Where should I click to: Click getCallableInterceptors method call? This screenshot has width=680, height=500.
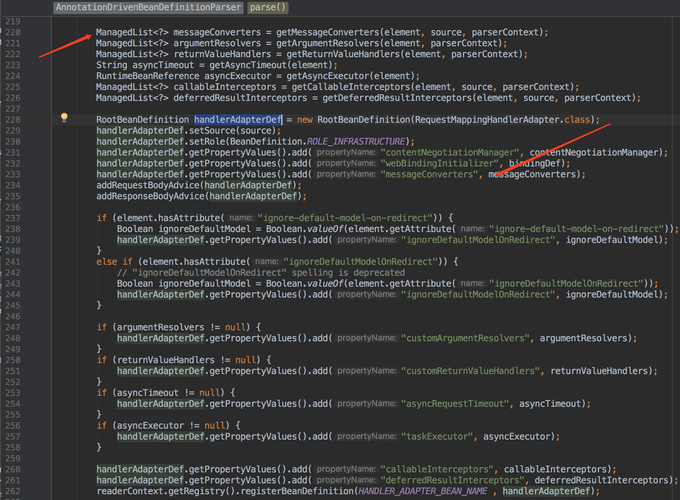coord(350,87)
